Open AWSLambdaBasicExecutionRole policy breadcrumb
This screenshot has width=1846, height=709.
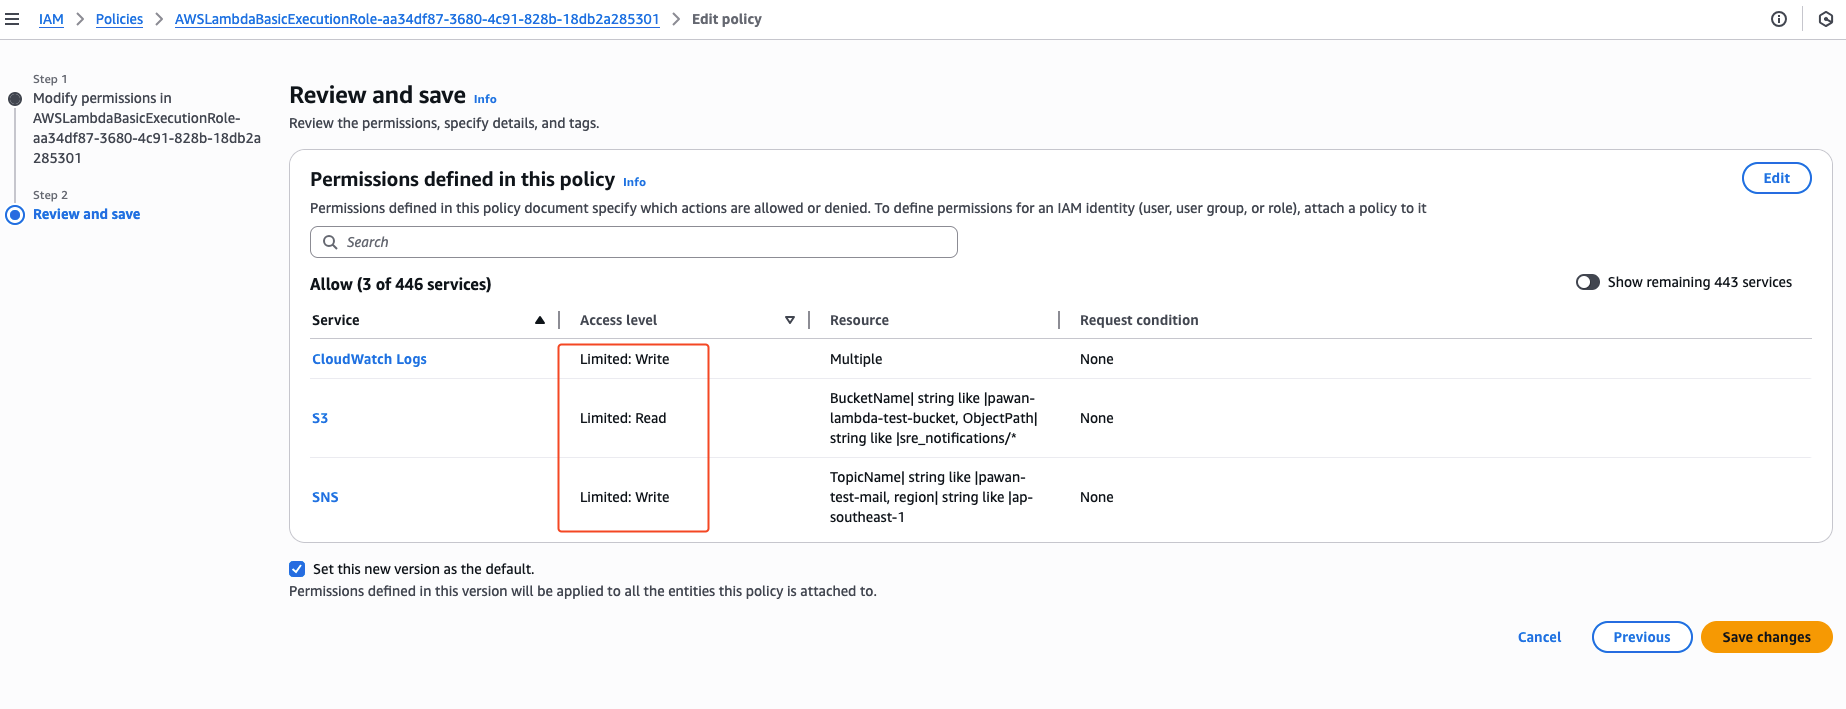click(417, 19)
